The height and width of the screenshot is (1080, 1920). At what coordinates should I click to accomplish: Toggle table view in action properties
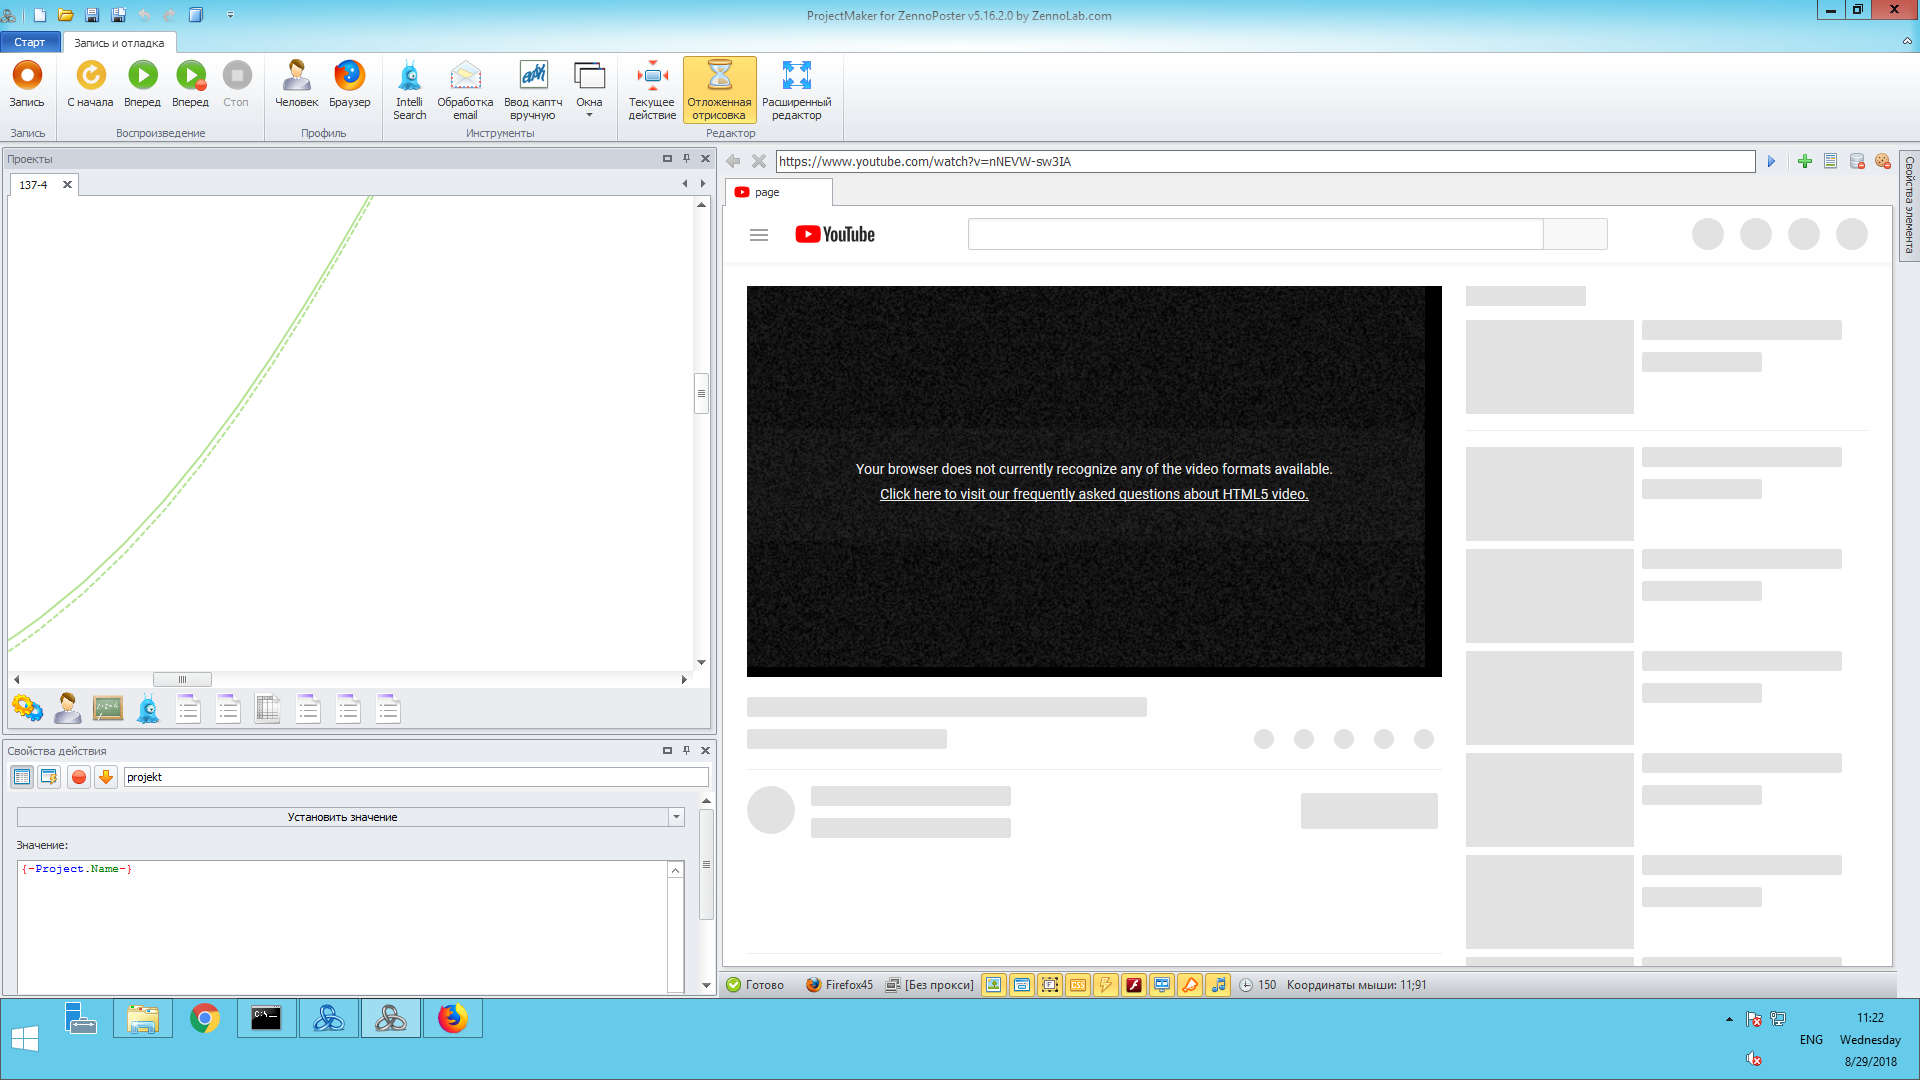[x=22, y=777]
